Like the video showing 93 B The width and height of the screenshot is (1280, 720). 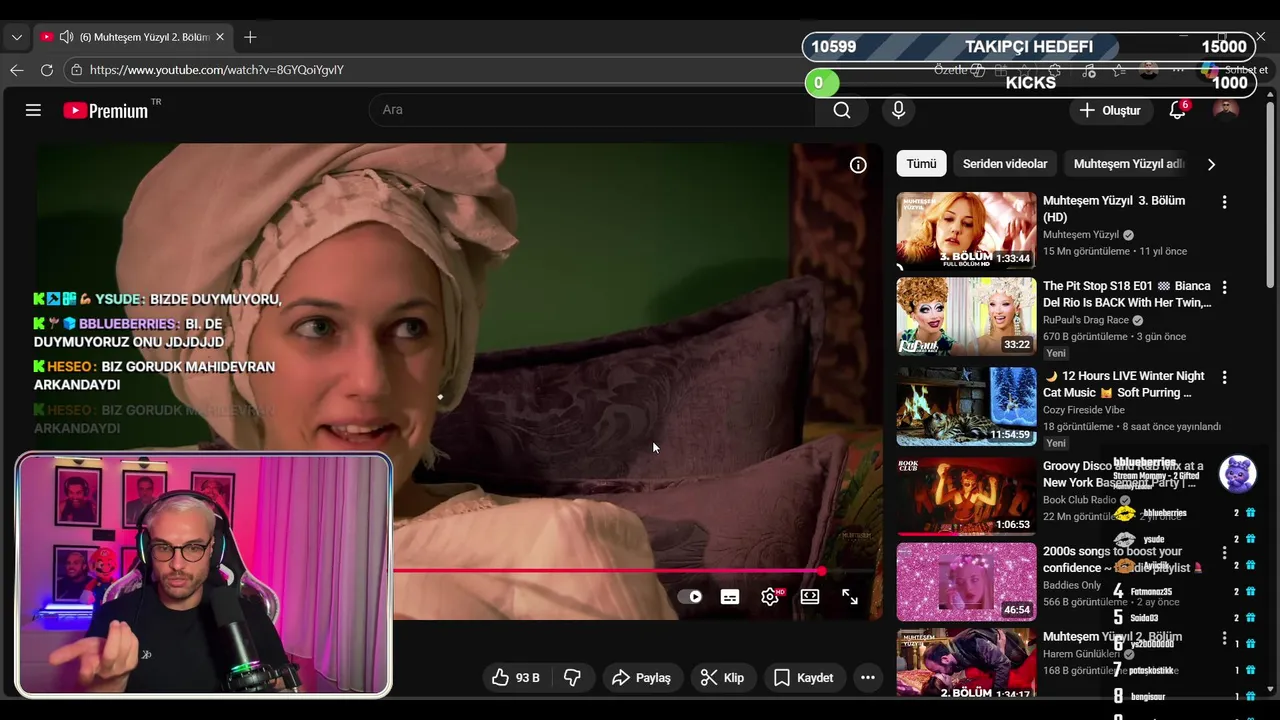[x=516, y=678]
